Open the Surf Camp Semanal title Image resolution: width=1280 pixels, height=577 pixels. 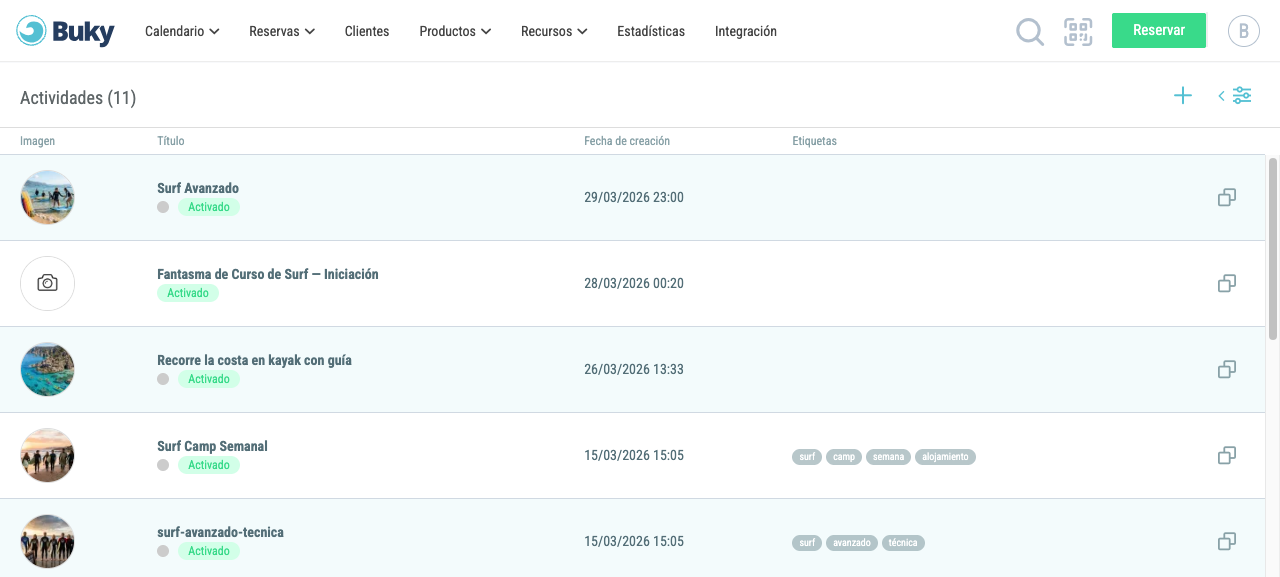[212, 446]
